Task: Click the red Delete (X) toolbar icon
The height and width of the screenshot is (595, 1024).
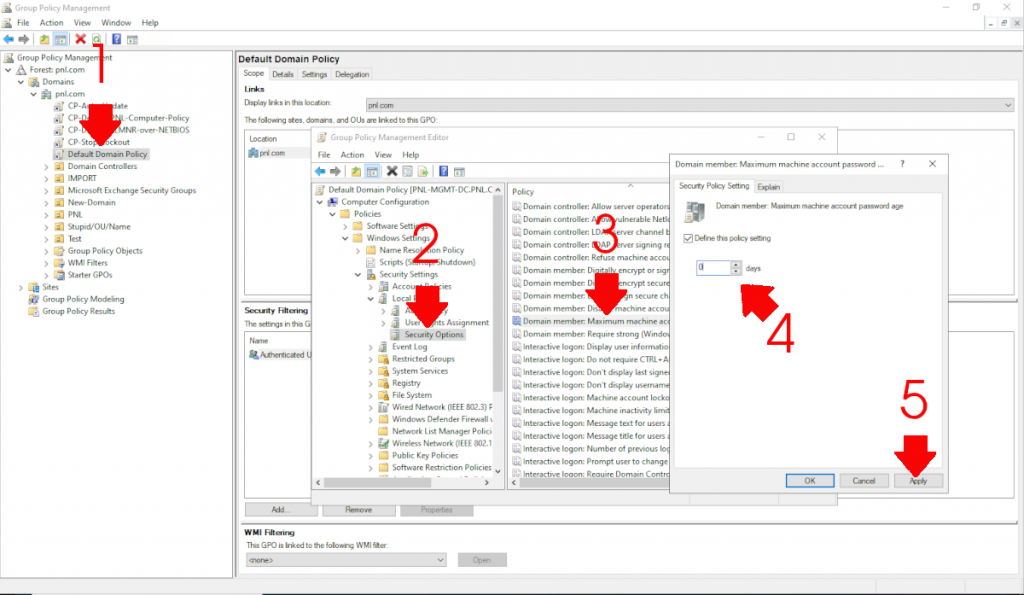Action: coord(81,39)
